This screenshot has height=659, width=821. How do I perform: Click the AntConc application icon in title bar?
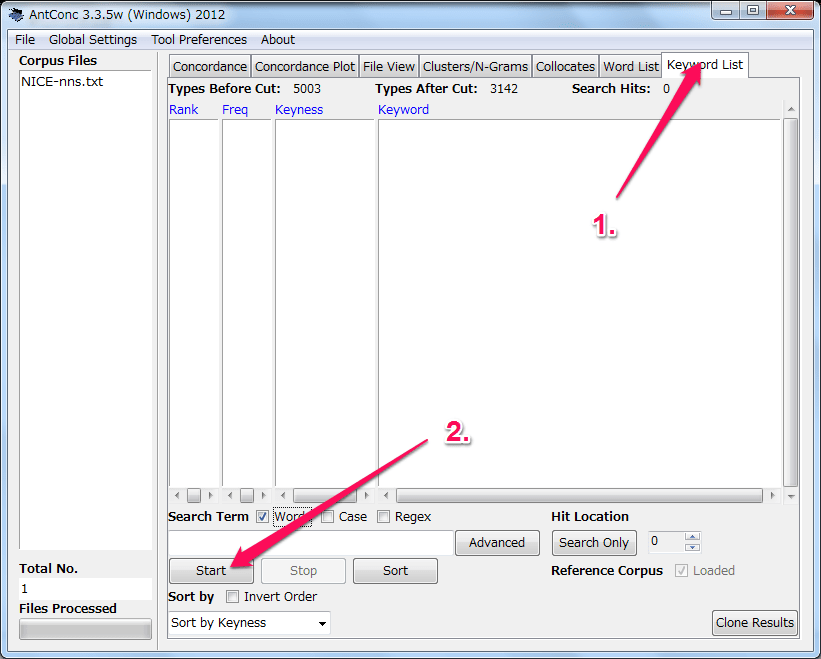[x=16, y=14]
